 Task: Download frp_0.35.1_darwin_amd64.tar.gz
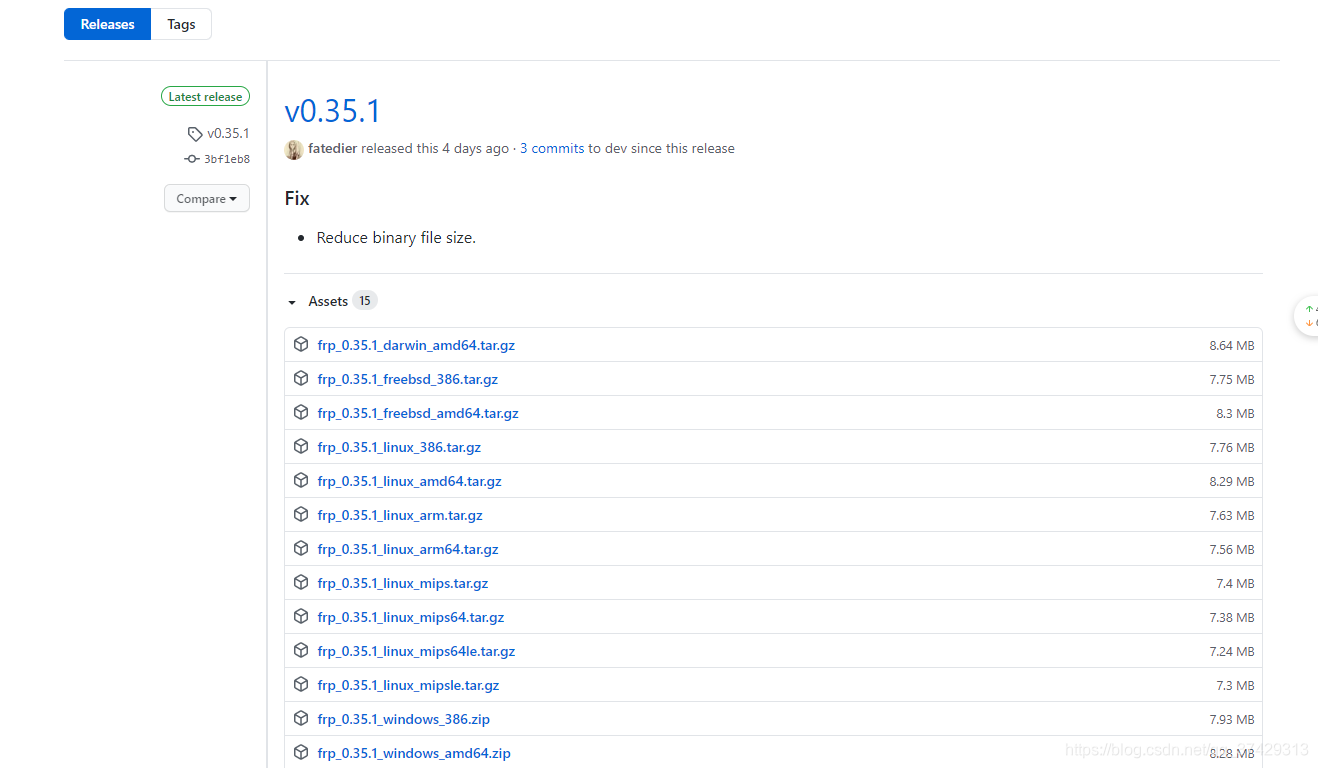click(x=416, y=345)
